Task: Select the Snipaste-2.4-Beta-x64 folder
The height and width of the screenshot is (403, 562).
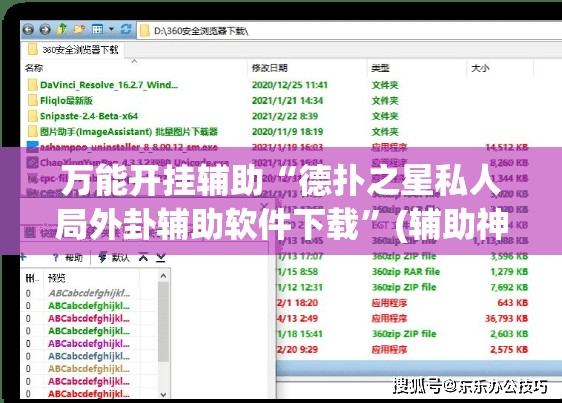Action: pos(89,116)
